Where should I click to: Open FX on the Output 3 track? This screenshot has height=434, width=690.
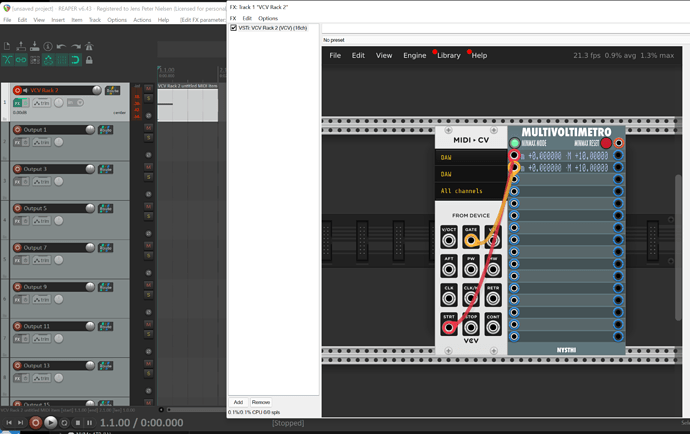coord(17,181)
